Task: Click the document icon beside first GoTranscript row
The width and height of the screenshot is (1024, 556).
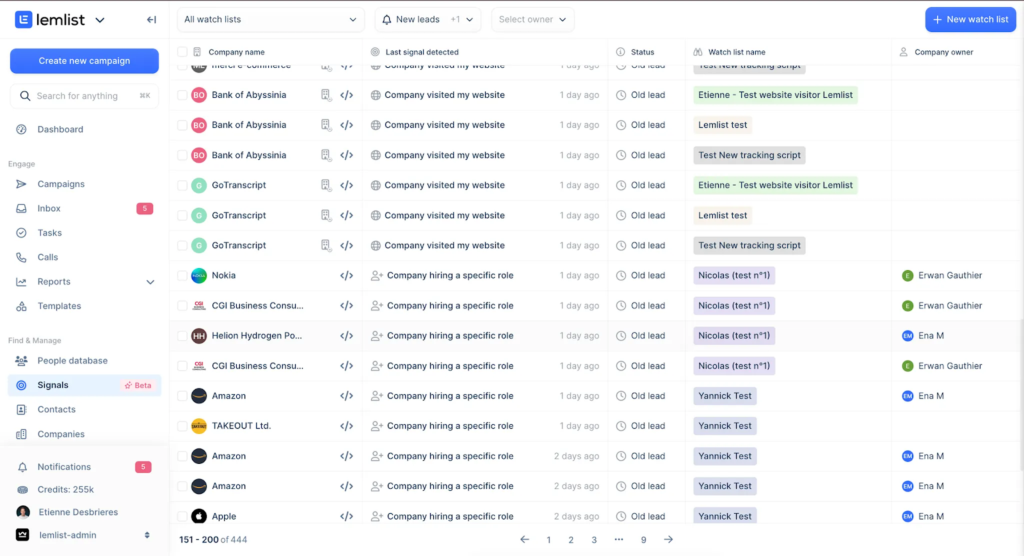Action: (x=326, y=186)
